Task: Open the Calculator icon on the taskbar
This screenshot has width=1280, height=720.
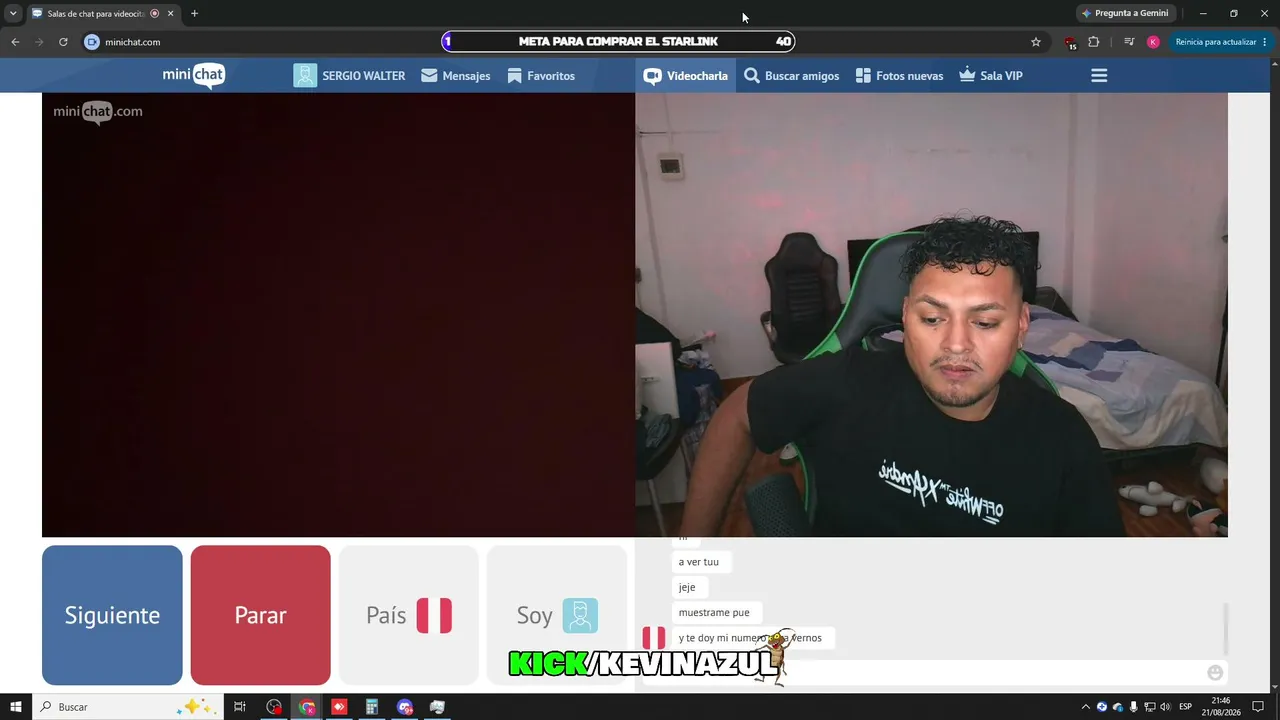Action: pyautogui.click(x=372, y=707)
